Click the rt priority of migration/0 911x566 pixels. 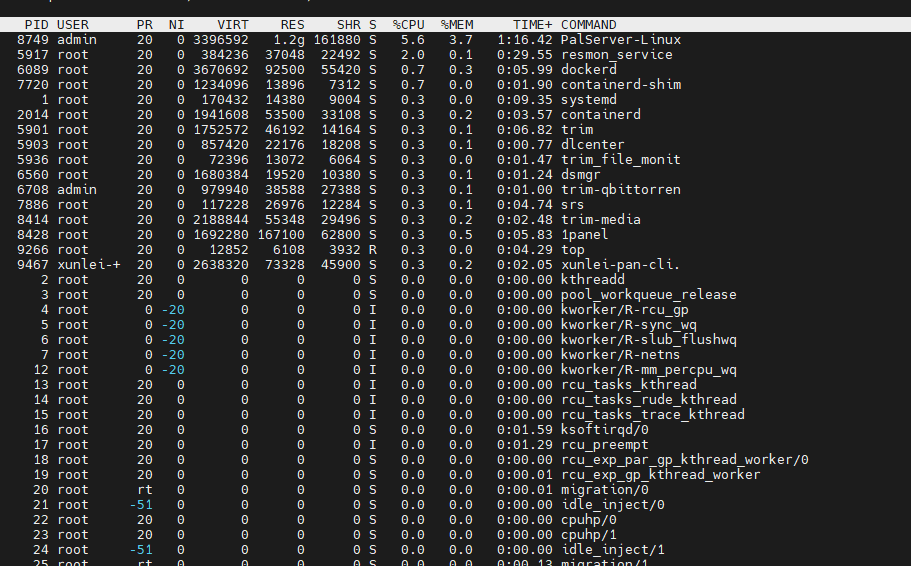pos(145,490)
